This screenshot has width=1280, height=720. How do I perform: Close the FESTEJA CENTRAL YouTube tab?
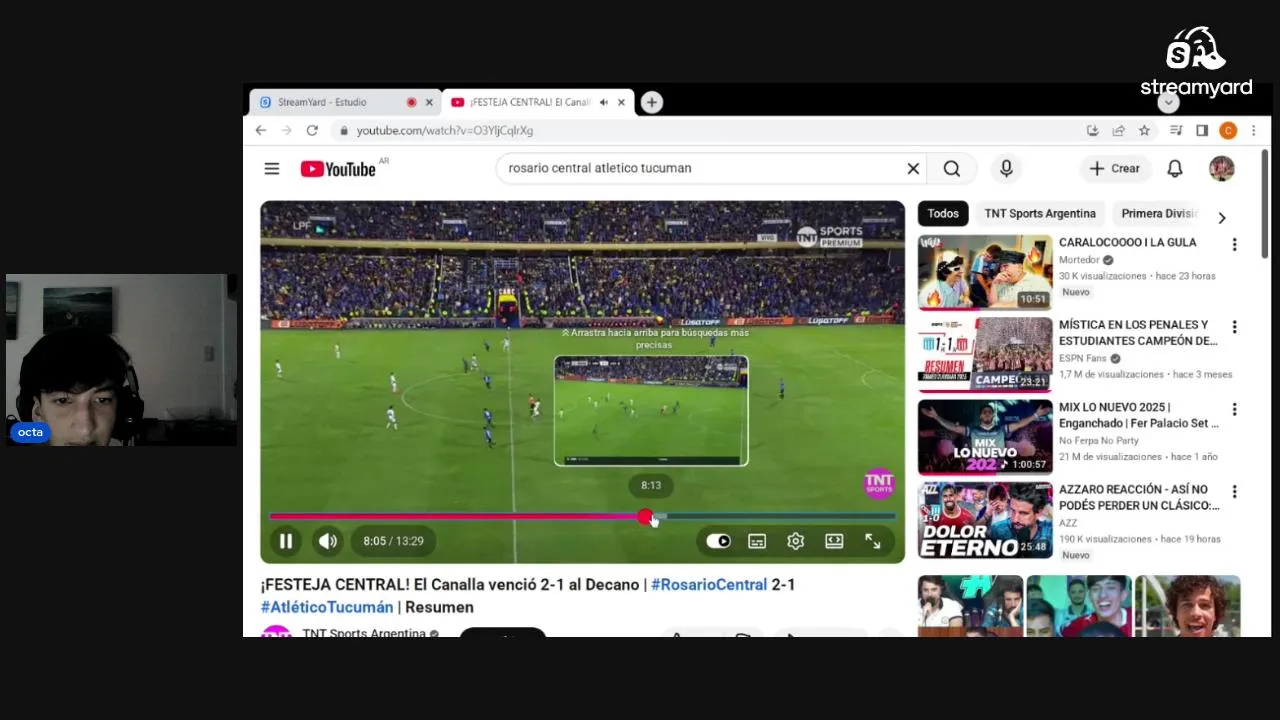(621, 102)
